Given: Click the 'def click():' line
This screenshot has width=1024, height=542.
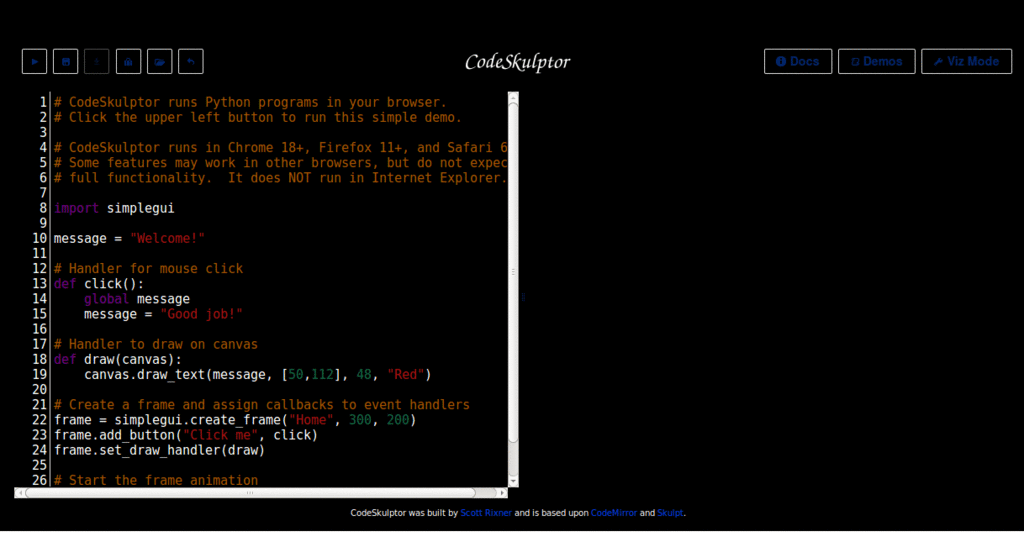Looking at the screenshot, I should coord(99,283).
